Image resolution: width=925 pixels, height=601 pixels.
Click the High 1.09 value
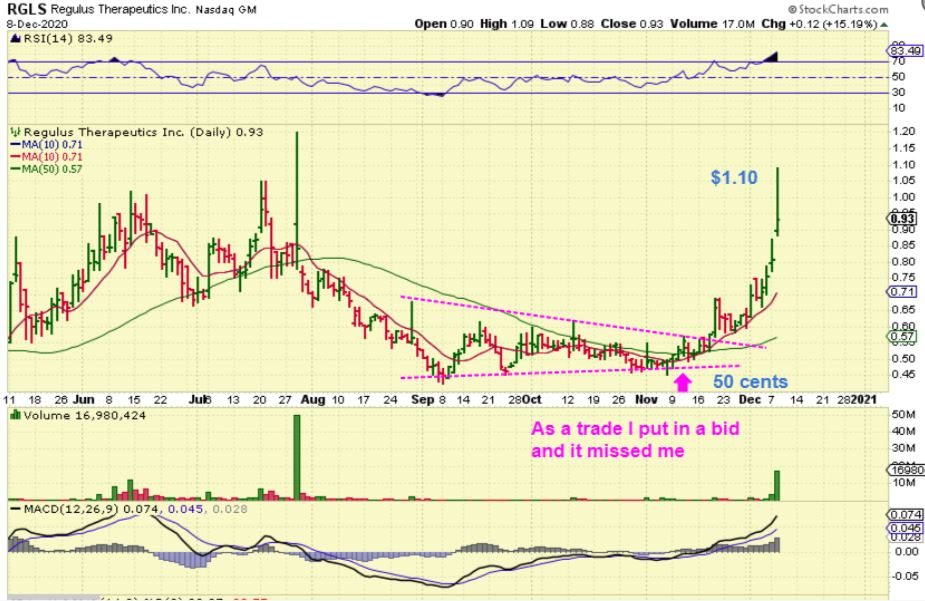507,24
